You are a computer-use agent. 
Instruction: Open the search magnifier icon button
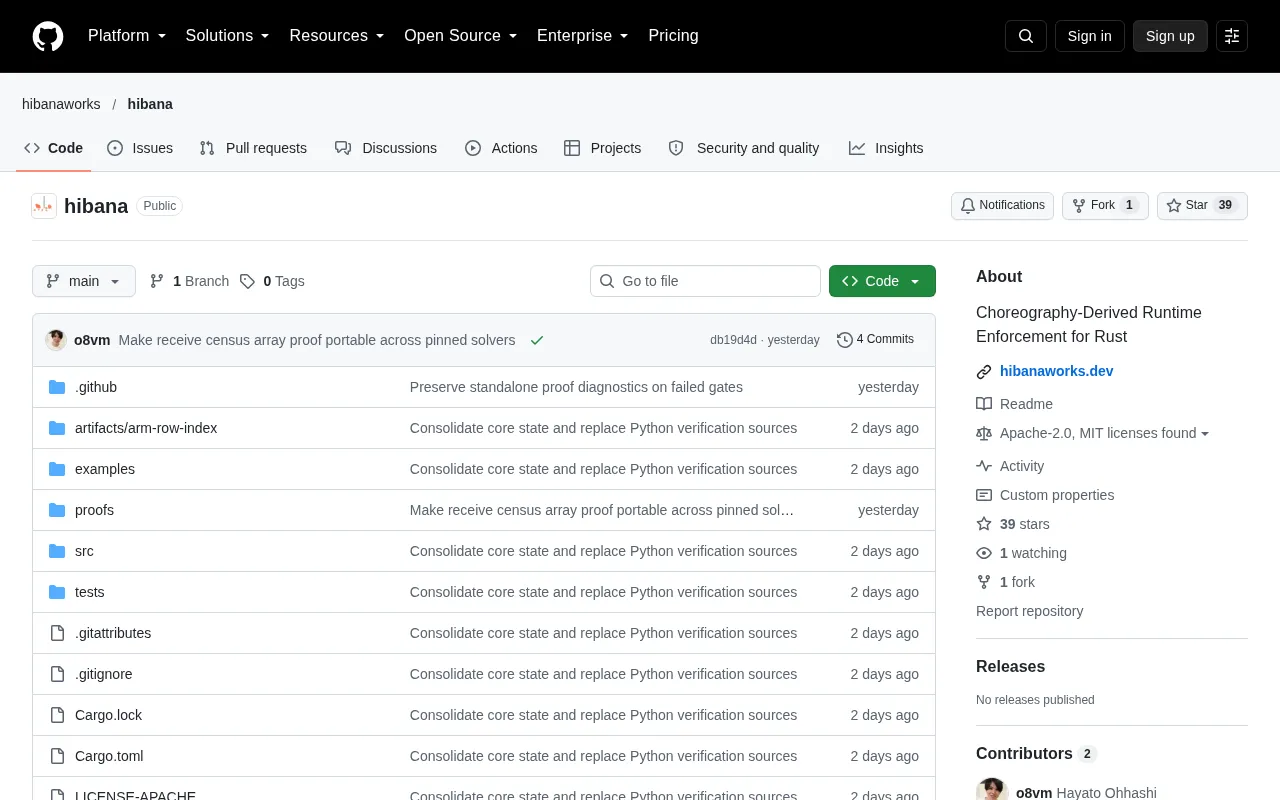[x=1026, y=36]
